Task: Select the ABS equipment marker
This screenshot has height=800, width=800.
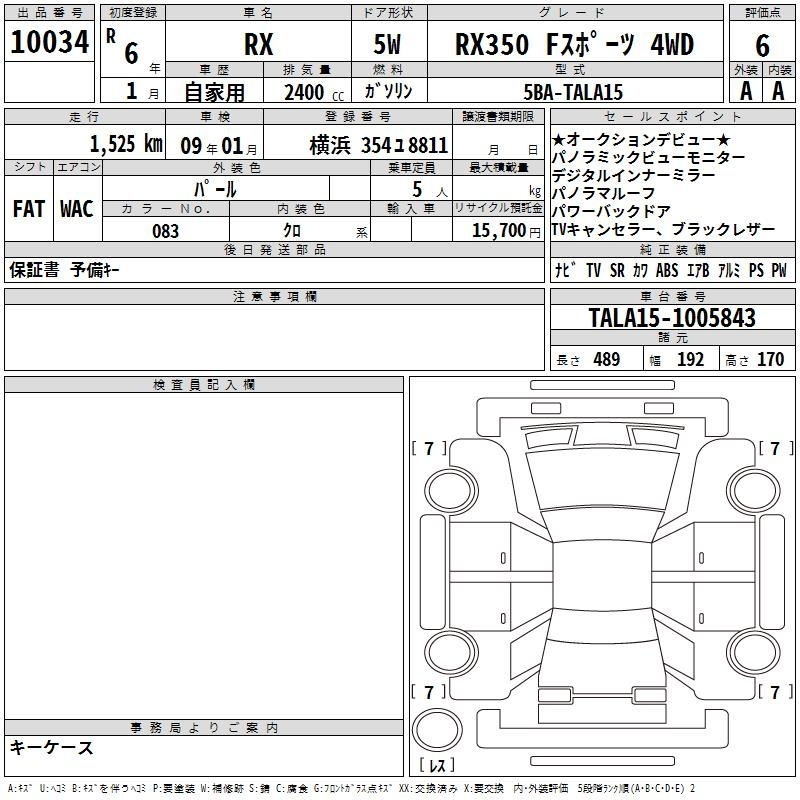Action: (x=667, y=270)
